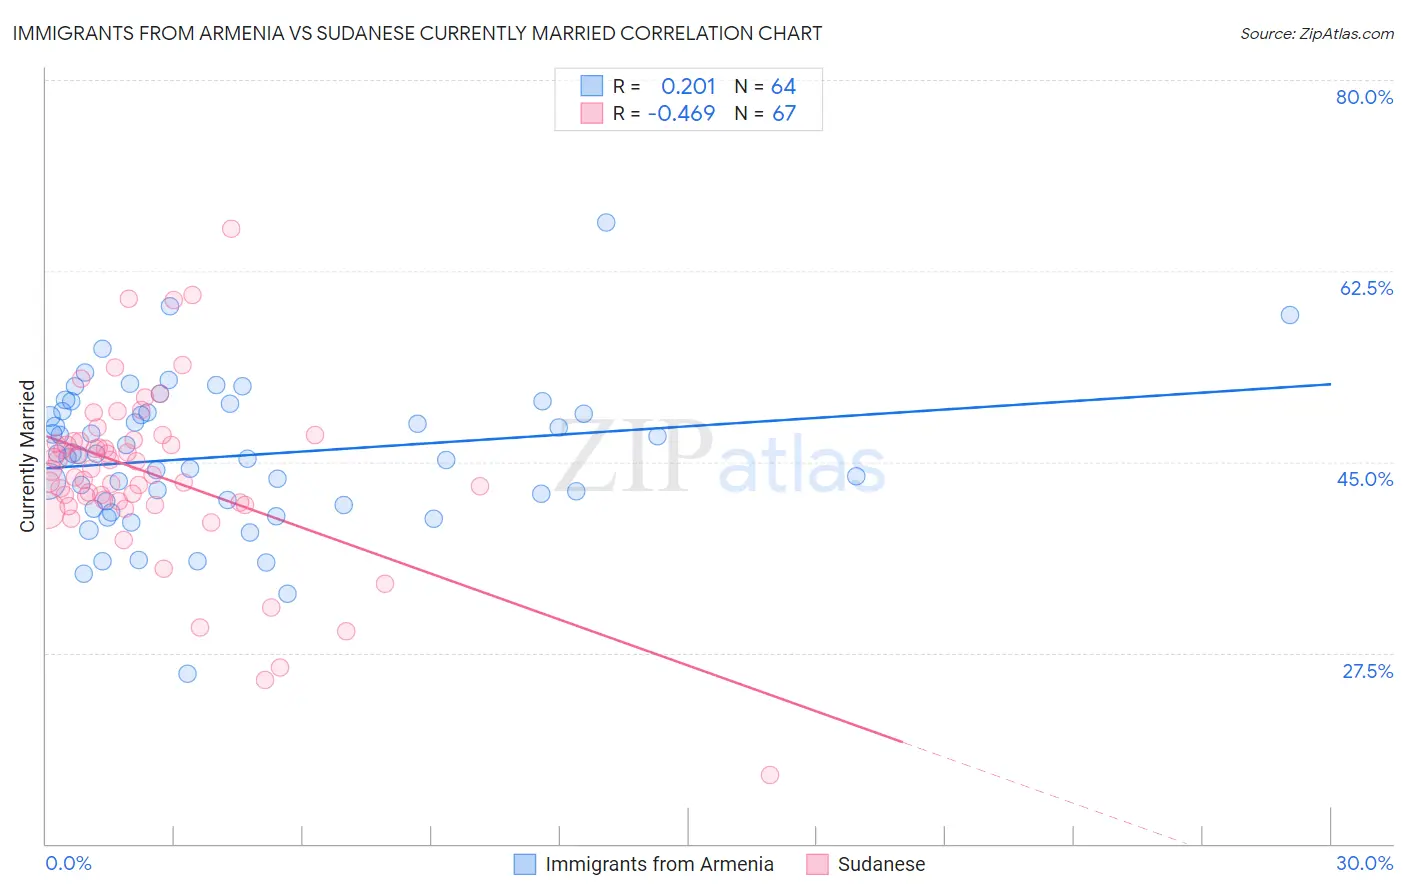
Task: Click the R = -0.469 correlation value
Action: click(664, 113)
